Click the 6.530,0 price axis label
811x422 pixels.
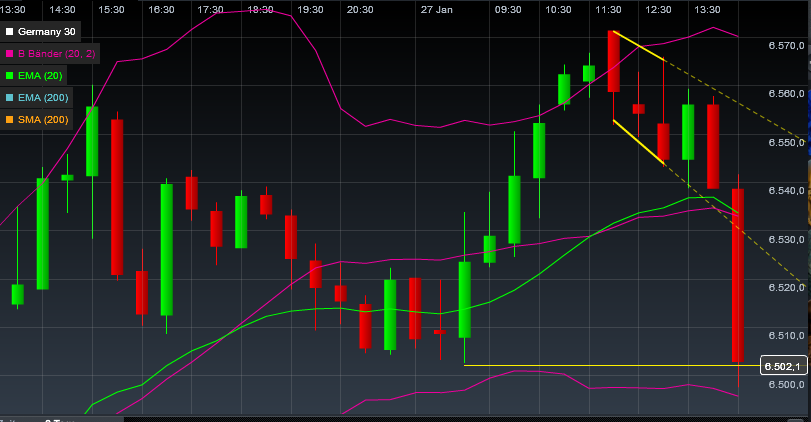click(x=786, y=239)
